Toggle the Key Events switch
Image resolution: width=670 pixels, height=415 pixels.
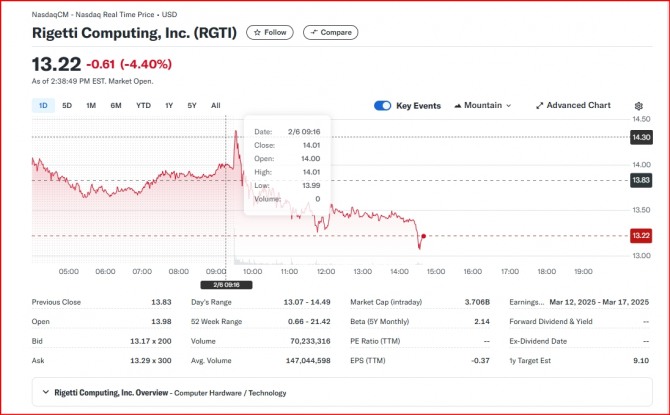pos(383,105)
